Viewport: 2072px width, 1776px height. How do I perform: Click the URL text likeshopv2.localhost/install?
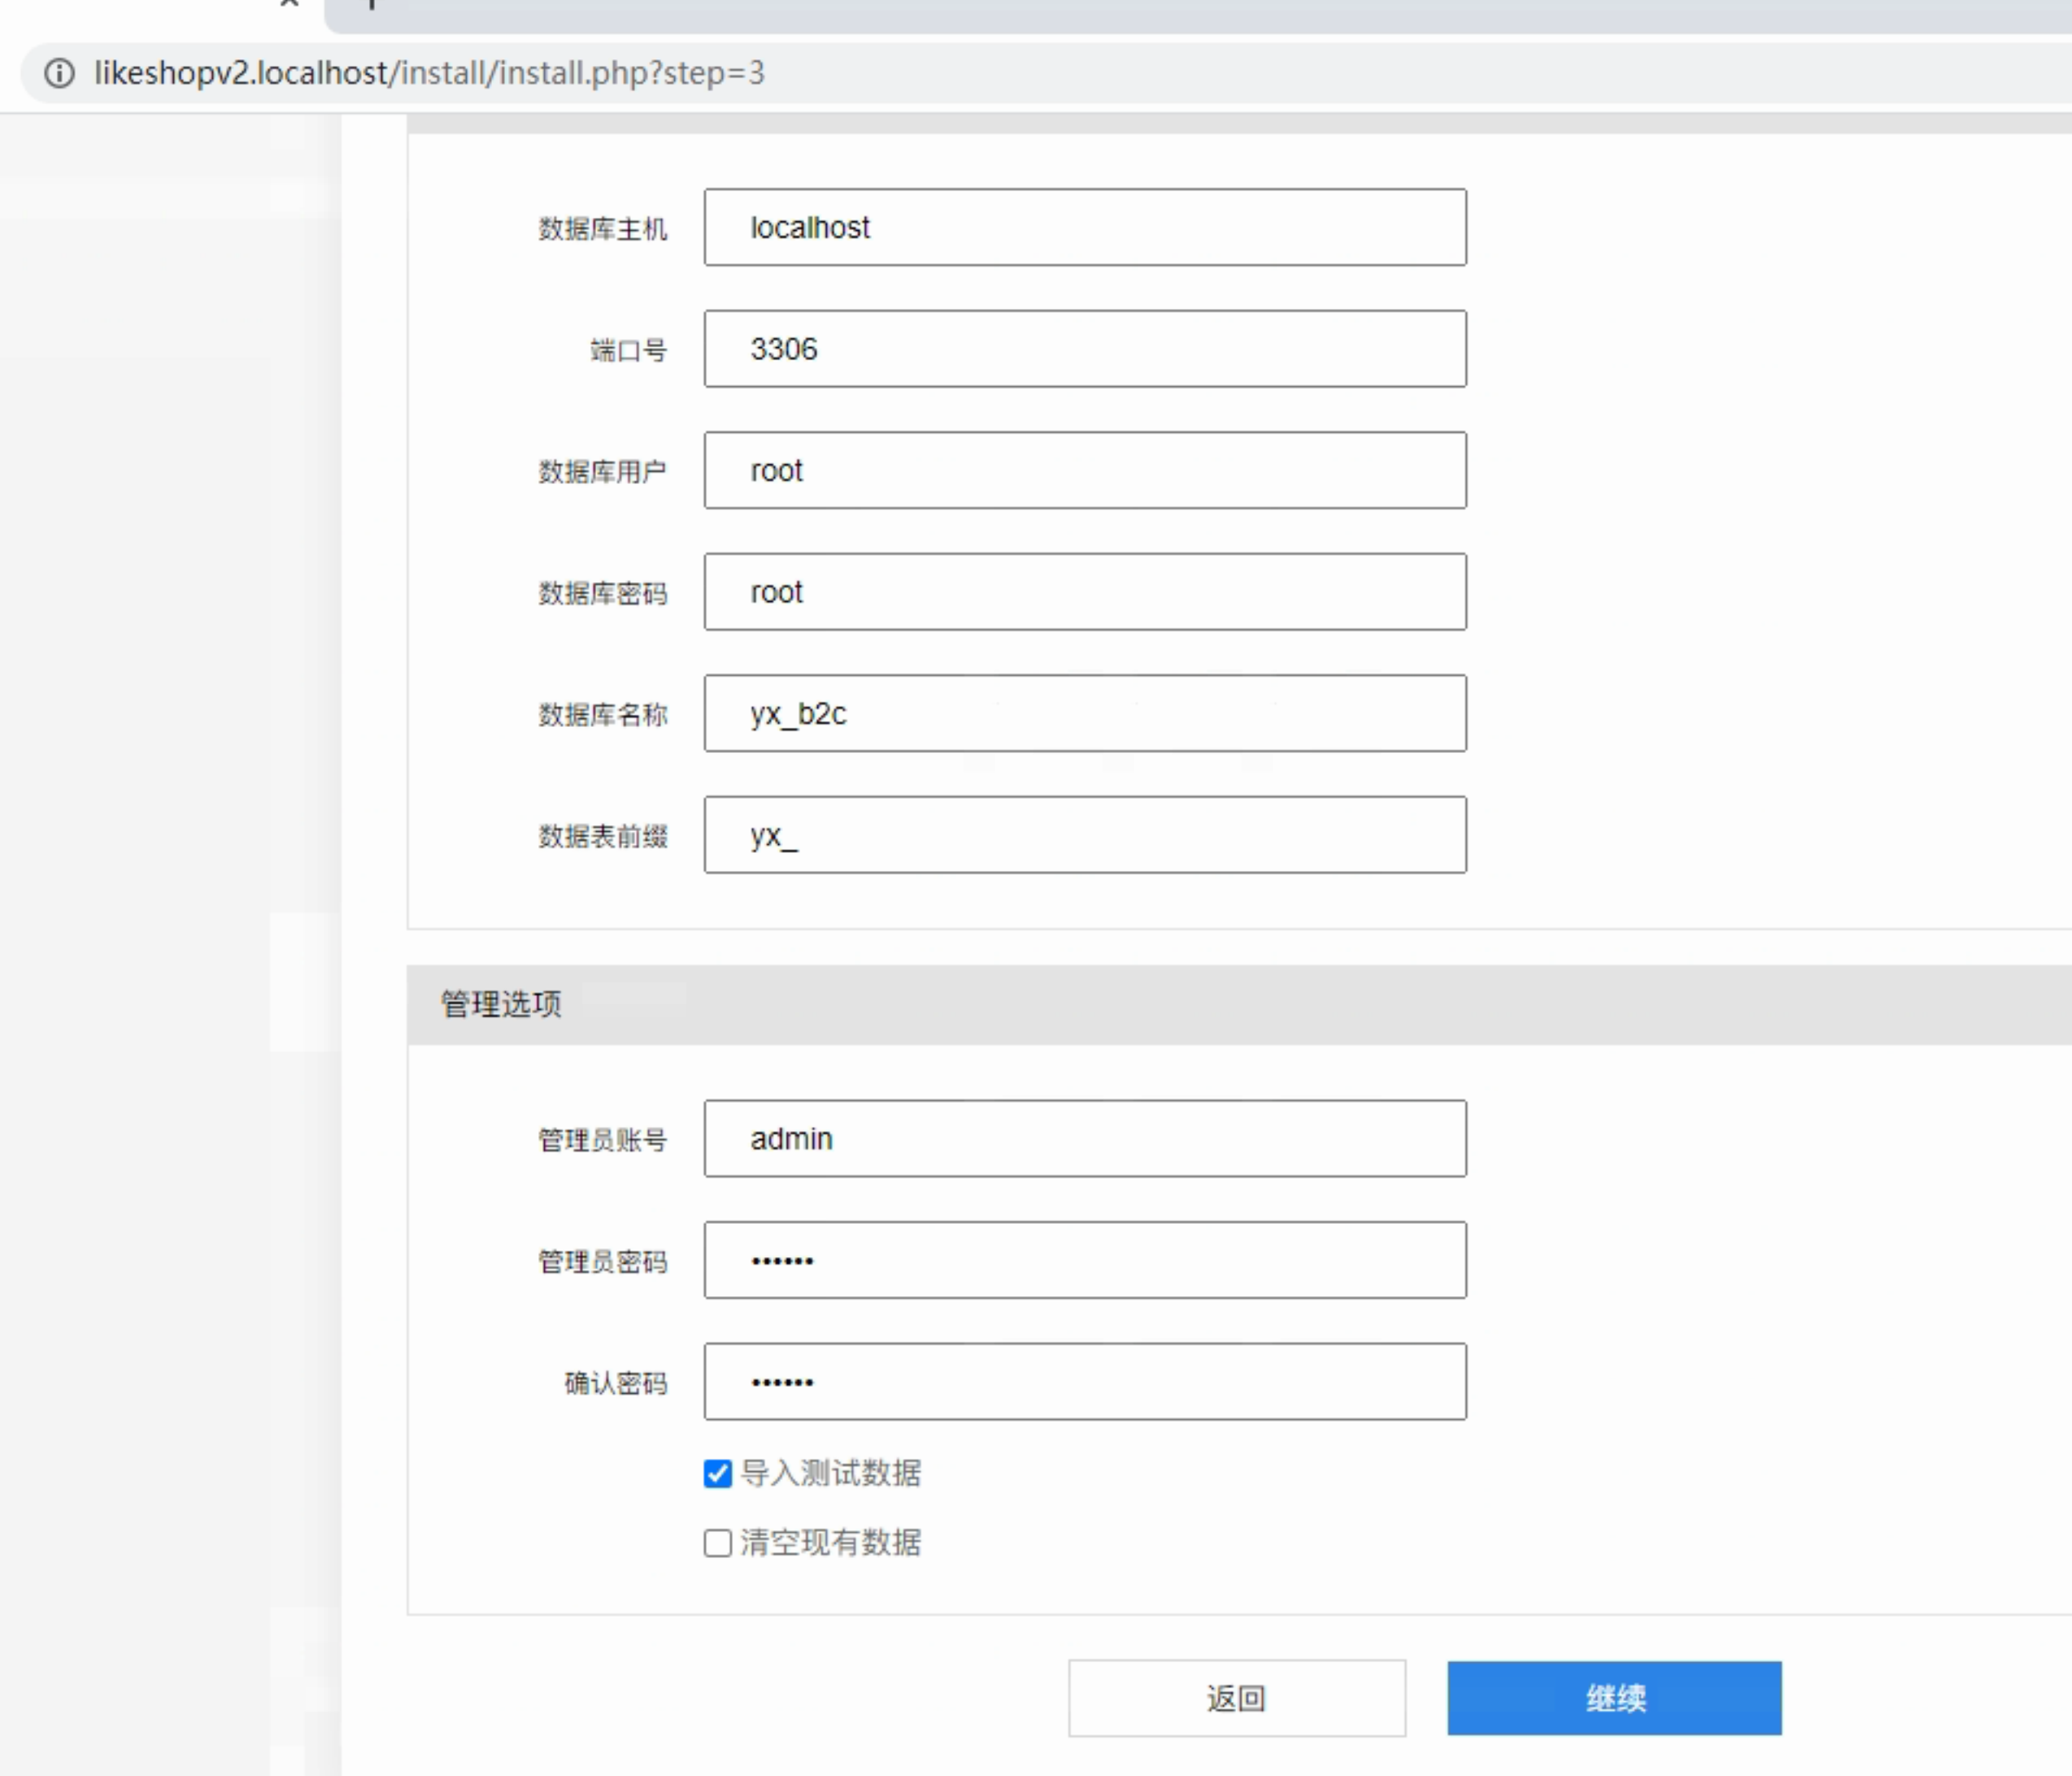(429, 73)
